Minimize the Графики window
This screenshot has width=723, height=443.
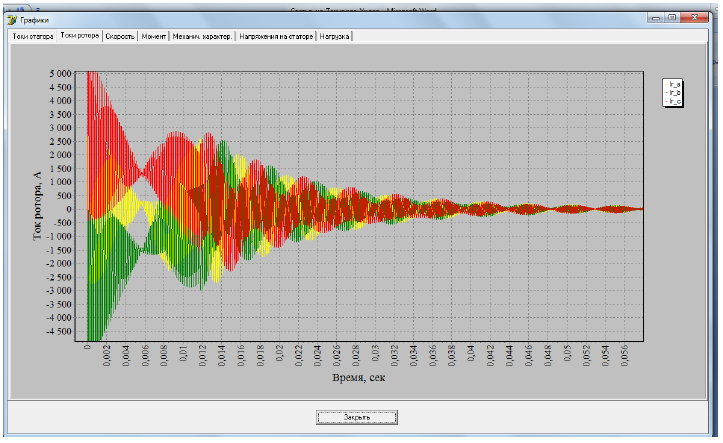tap(655, 17)
